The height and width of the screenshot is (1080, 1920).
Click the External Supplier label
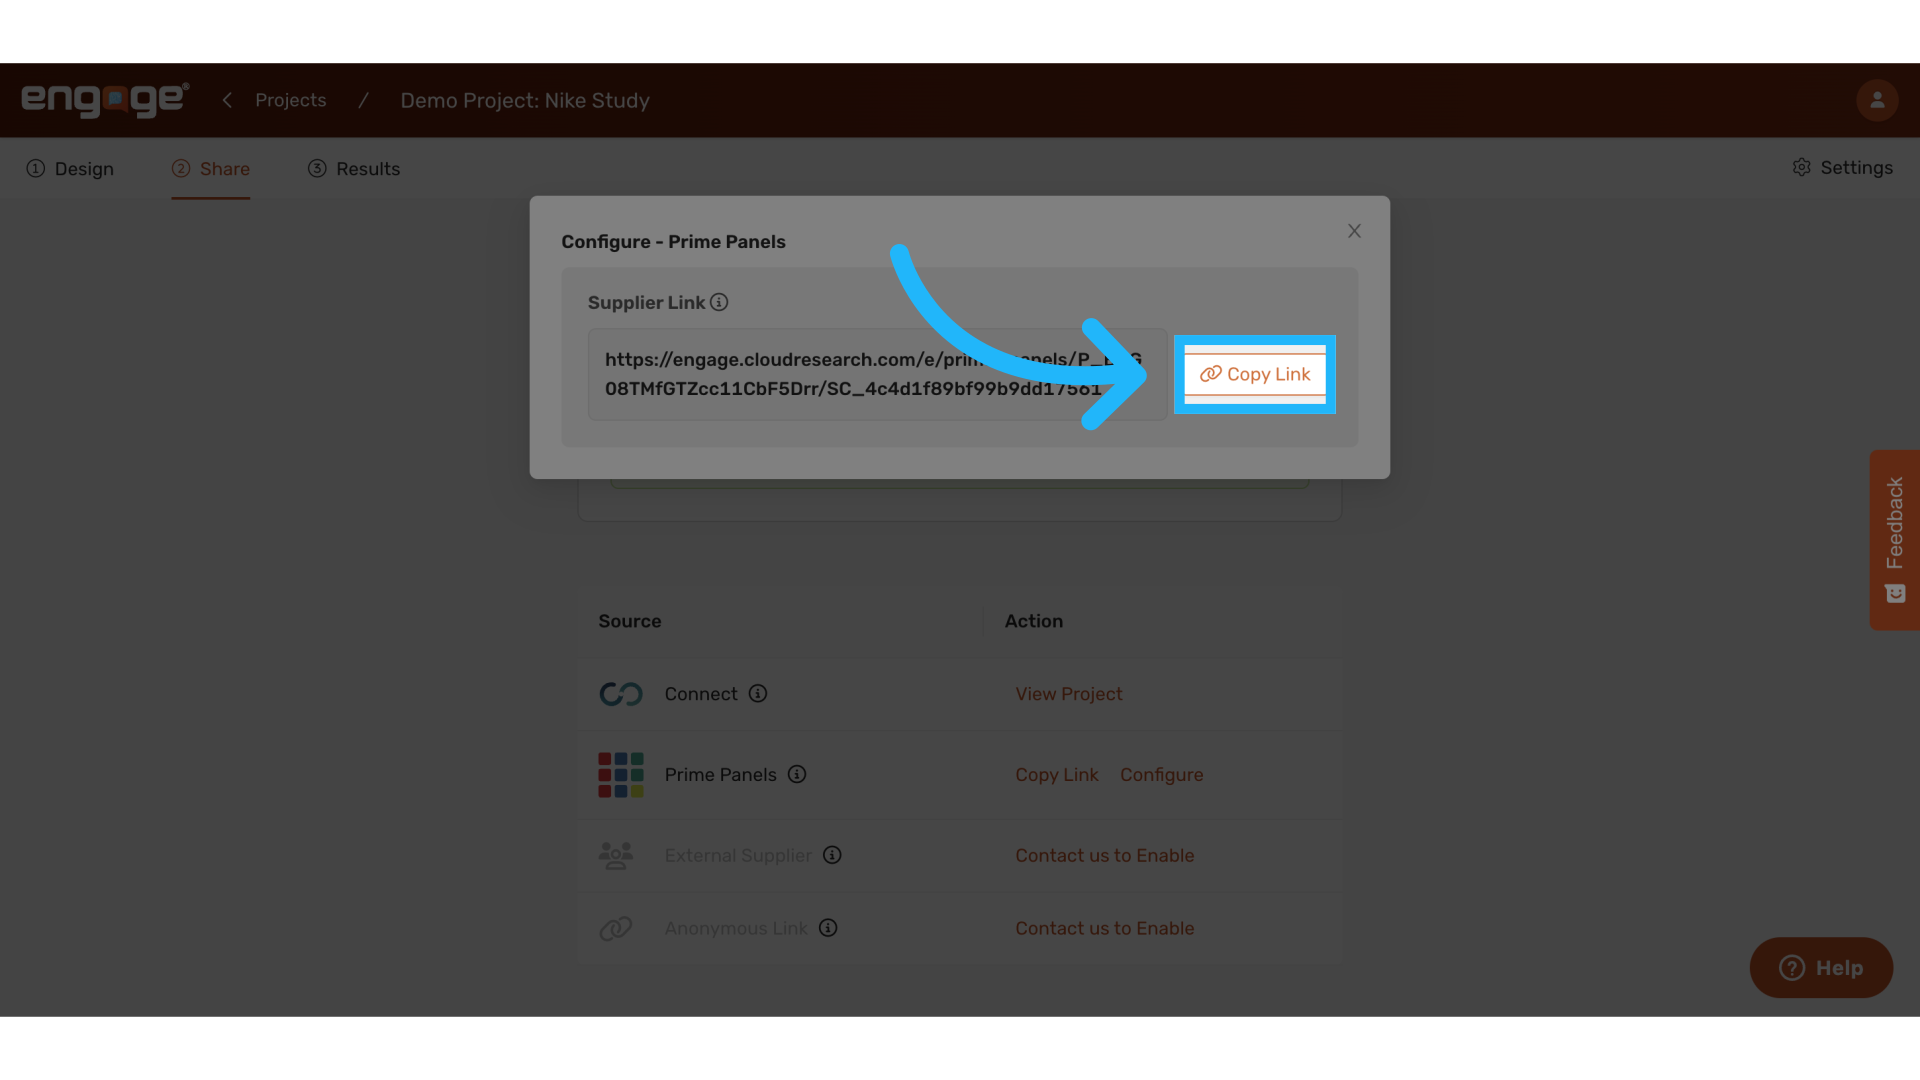point(738,856)
